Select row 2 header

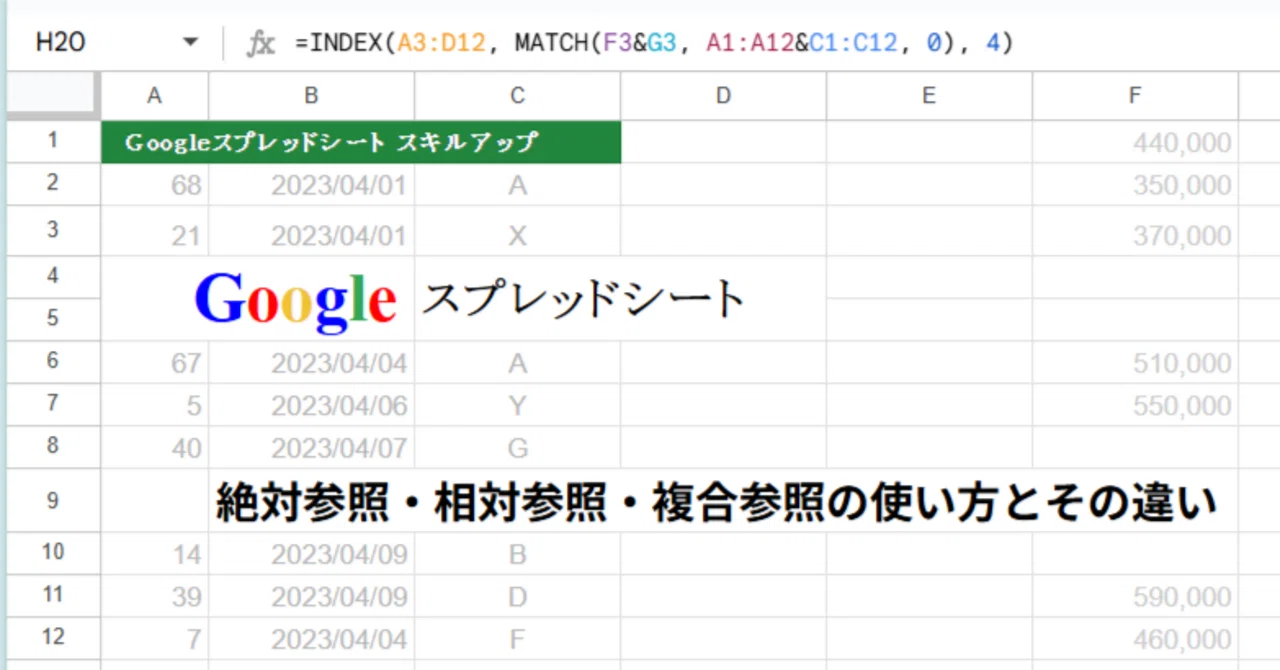[x=54, y=185]
